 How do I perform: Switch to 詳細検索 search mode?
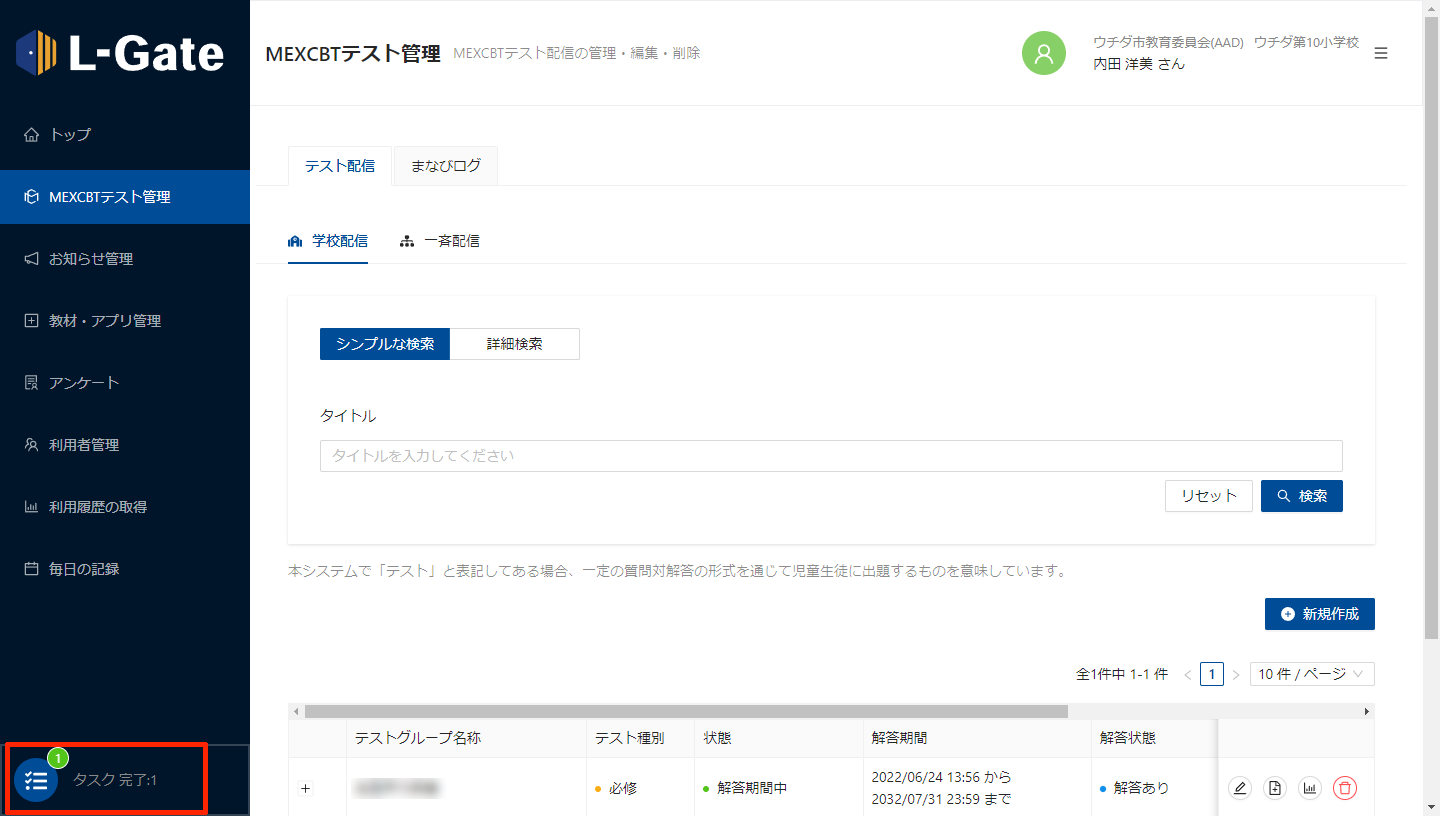coord(514,344)
